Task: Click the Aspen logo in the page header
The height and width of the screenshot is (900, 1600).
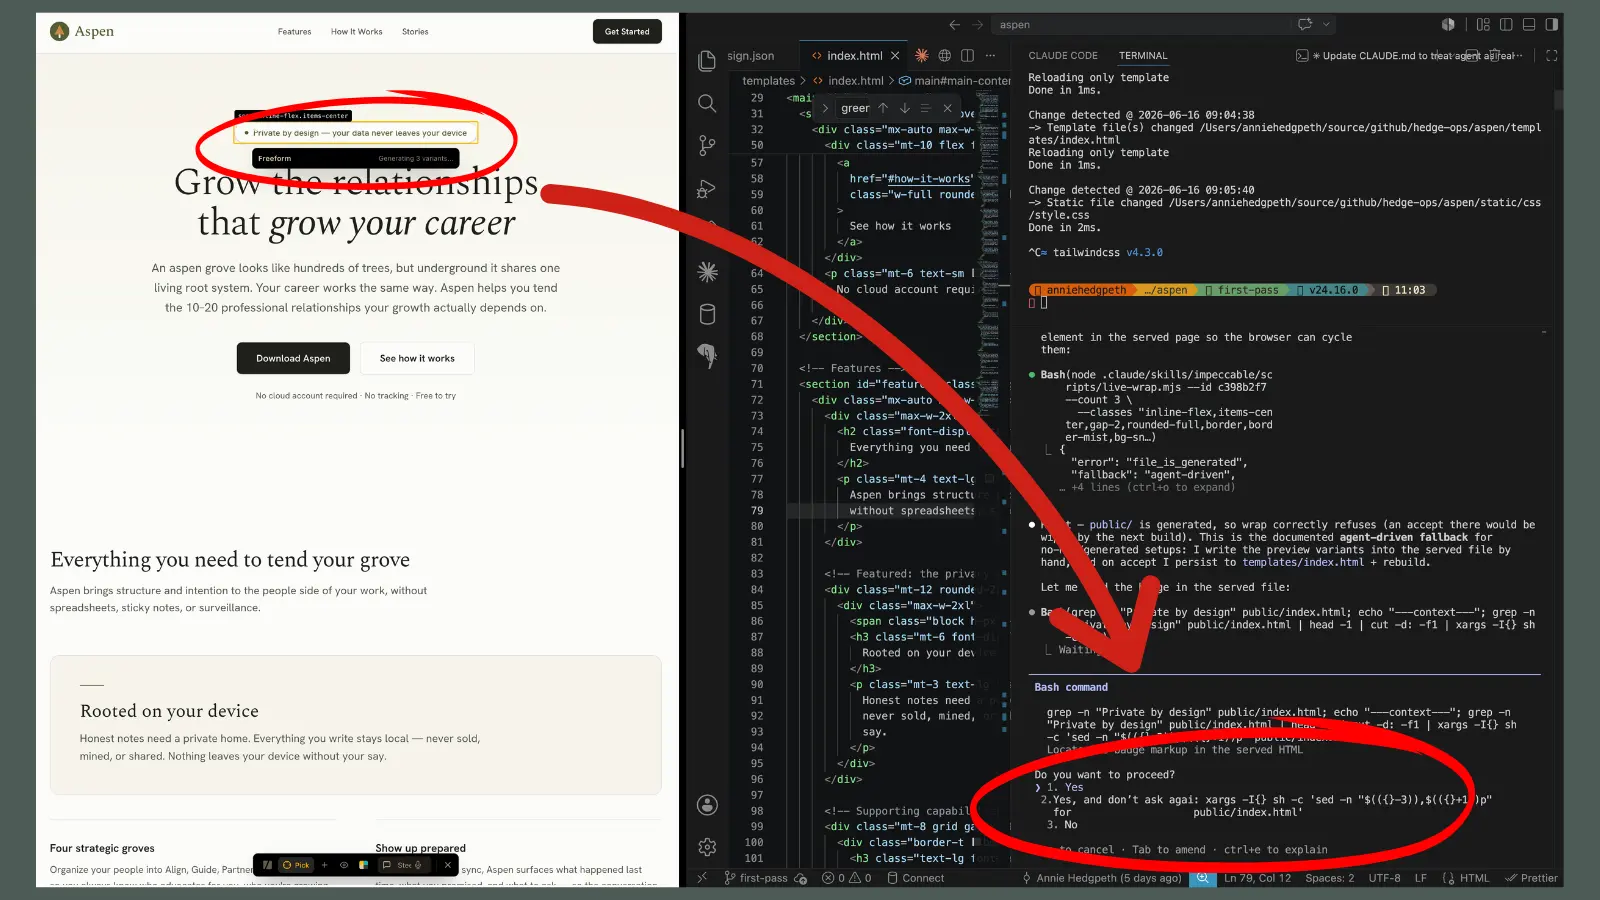Action: [82, 31]
